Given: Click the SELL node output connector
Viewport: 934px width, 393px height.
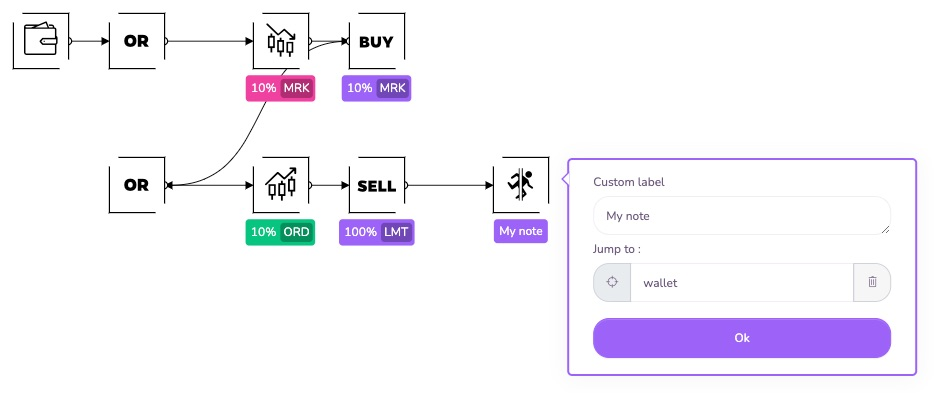Looking at the screenshot, I should click(406, 185).
